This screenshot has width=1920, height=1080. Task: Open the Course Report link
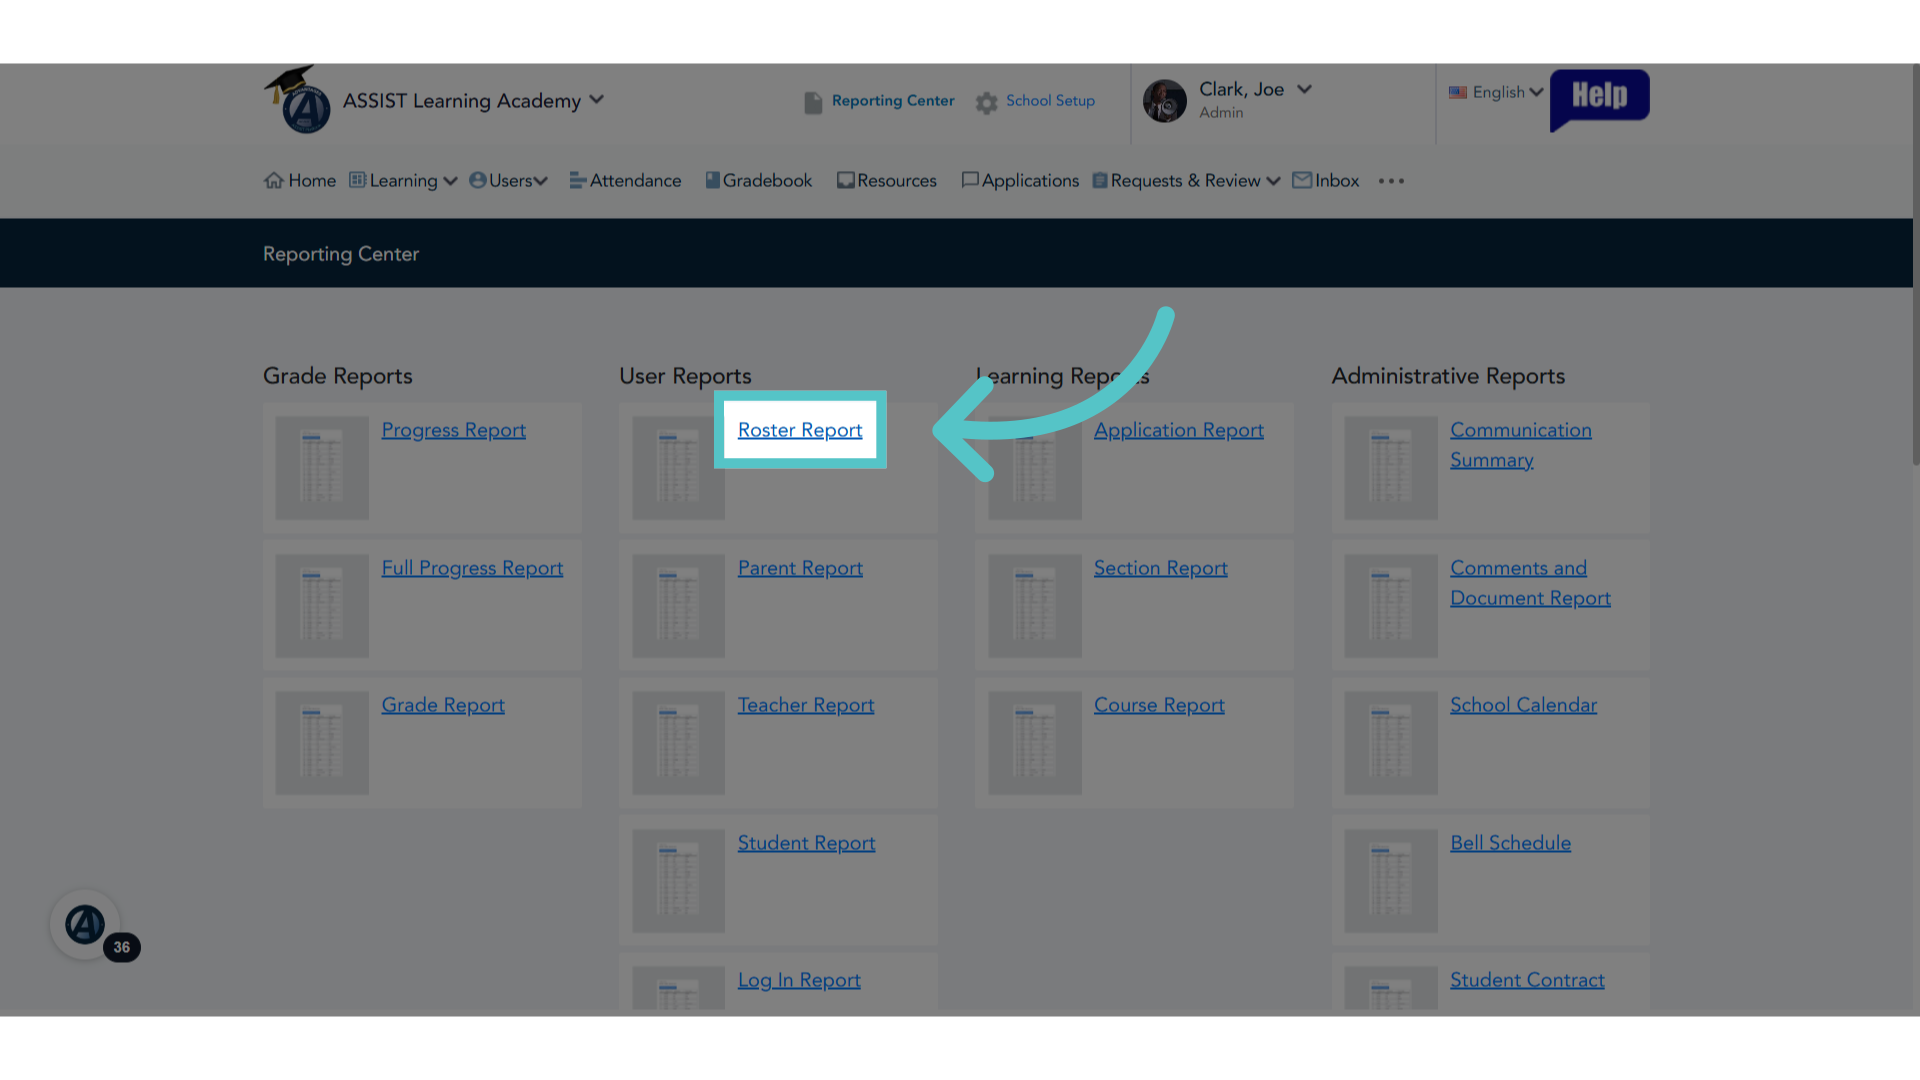[1159, 705]
